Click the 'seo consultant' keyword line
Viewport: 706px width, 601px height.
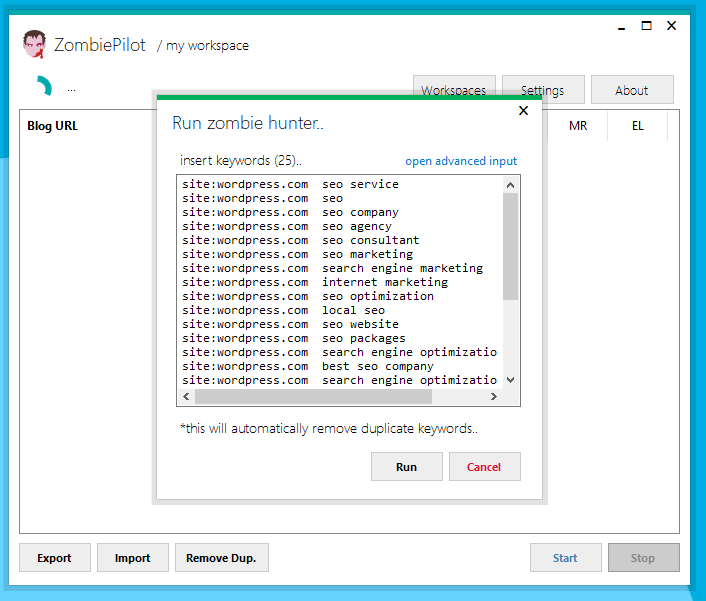301,240
